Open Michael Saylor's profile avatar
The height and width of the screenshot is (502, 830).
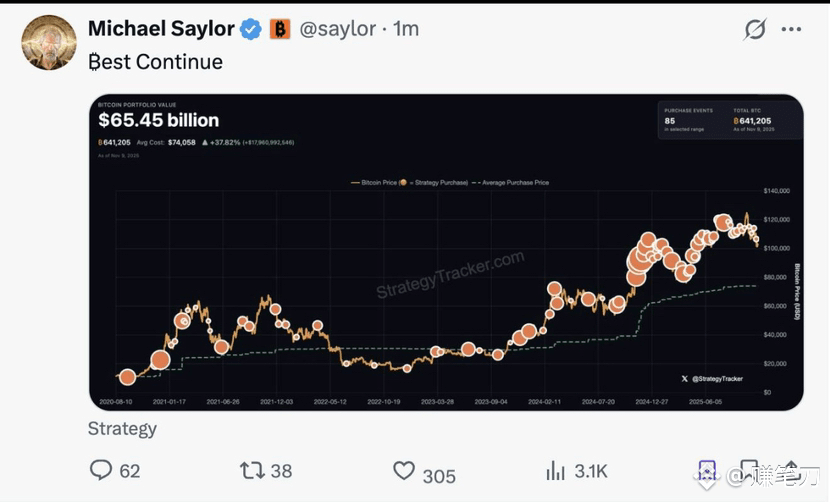(49, 42)
